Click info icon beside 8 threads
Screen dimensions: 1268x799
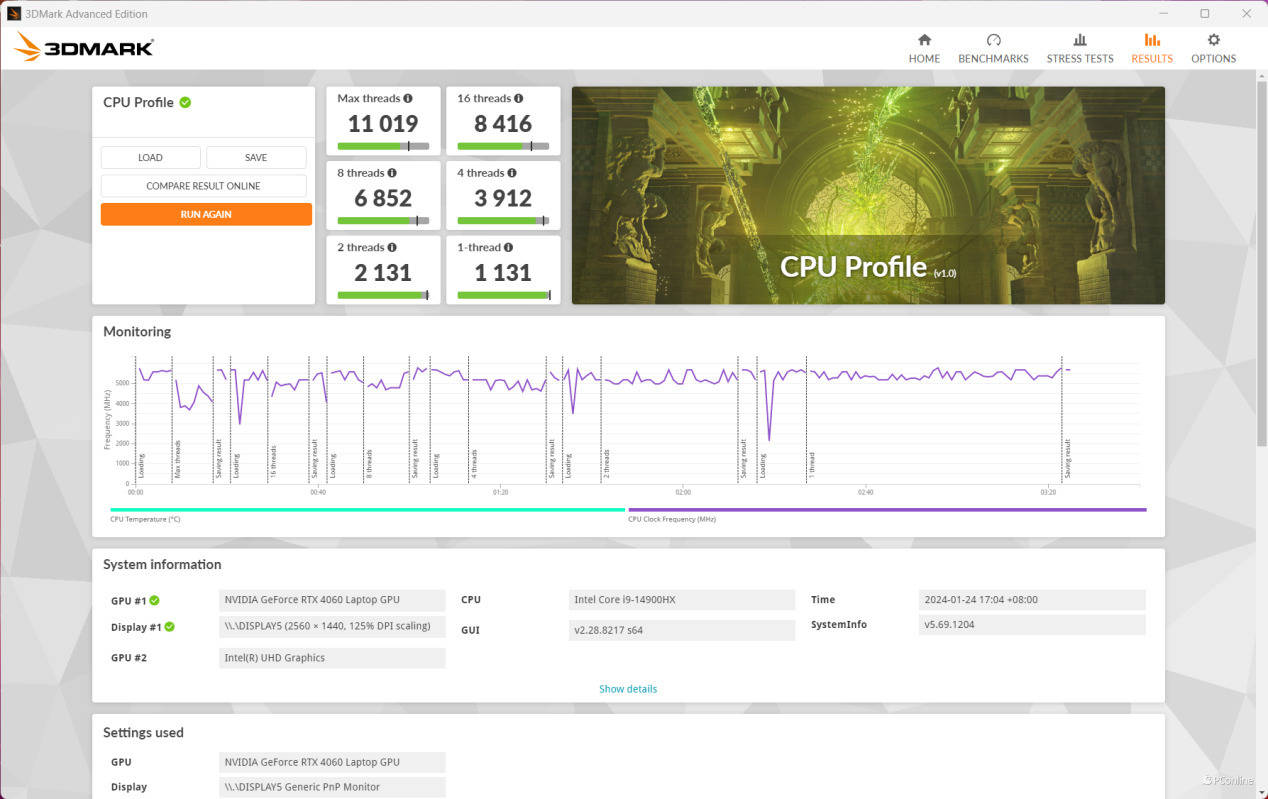point(392,173)
